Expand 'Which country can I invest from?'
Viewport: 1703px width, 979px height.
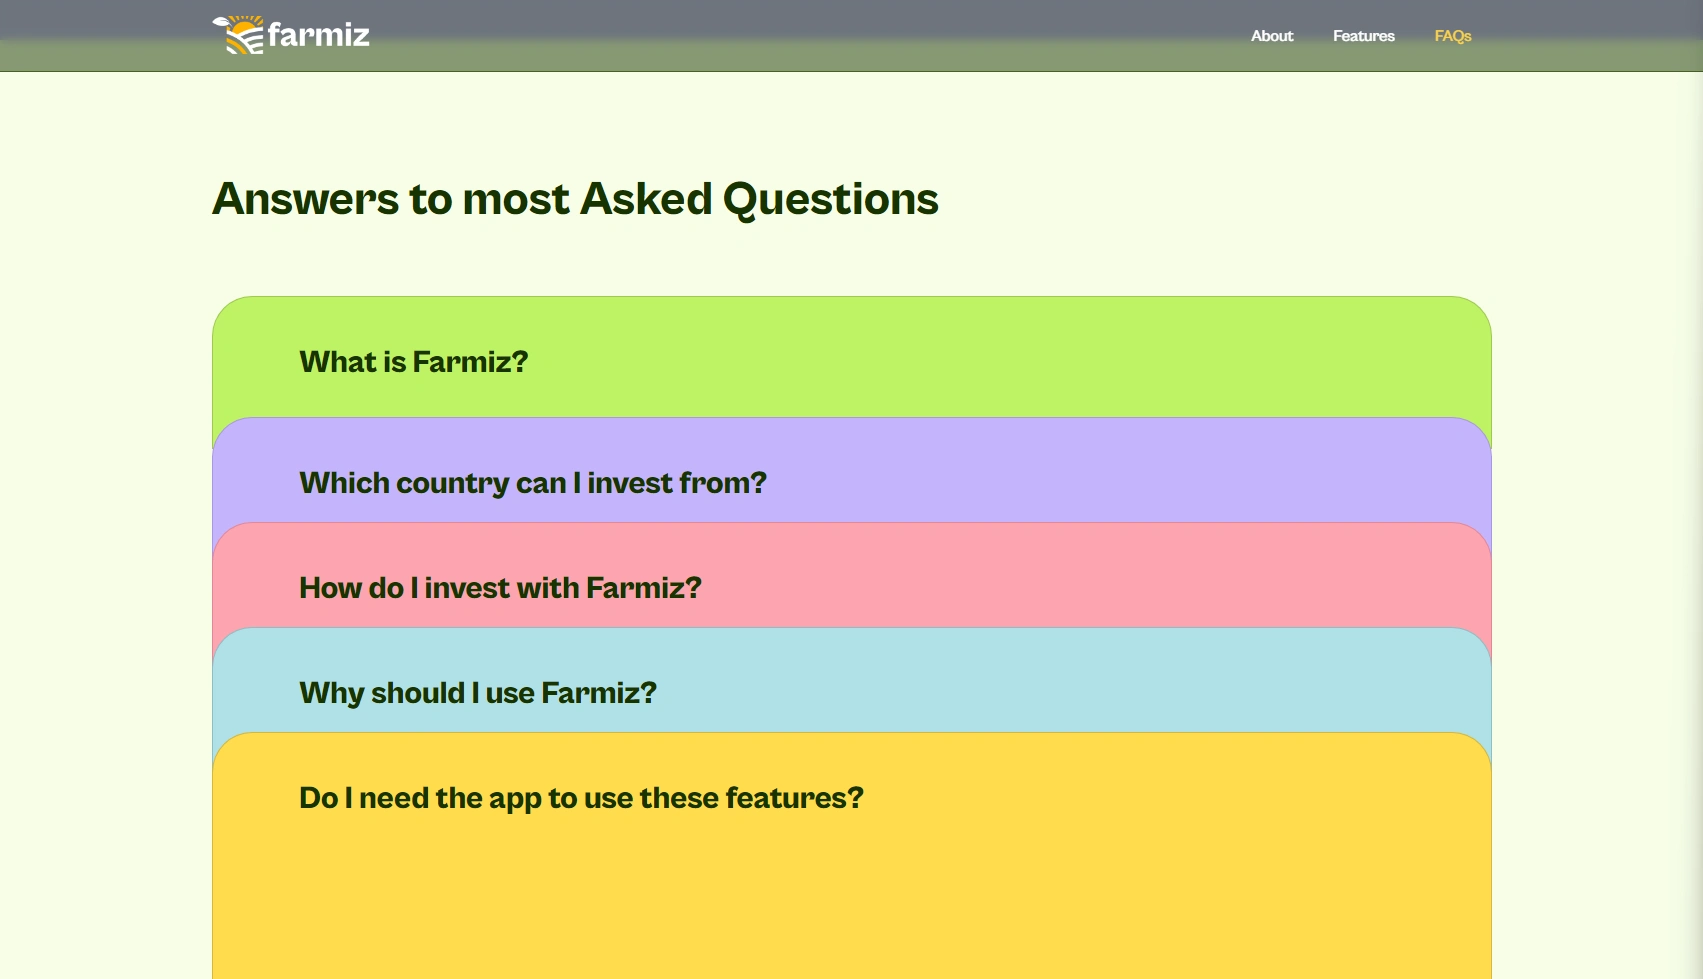pyautogui.click(x=851, y=471)
